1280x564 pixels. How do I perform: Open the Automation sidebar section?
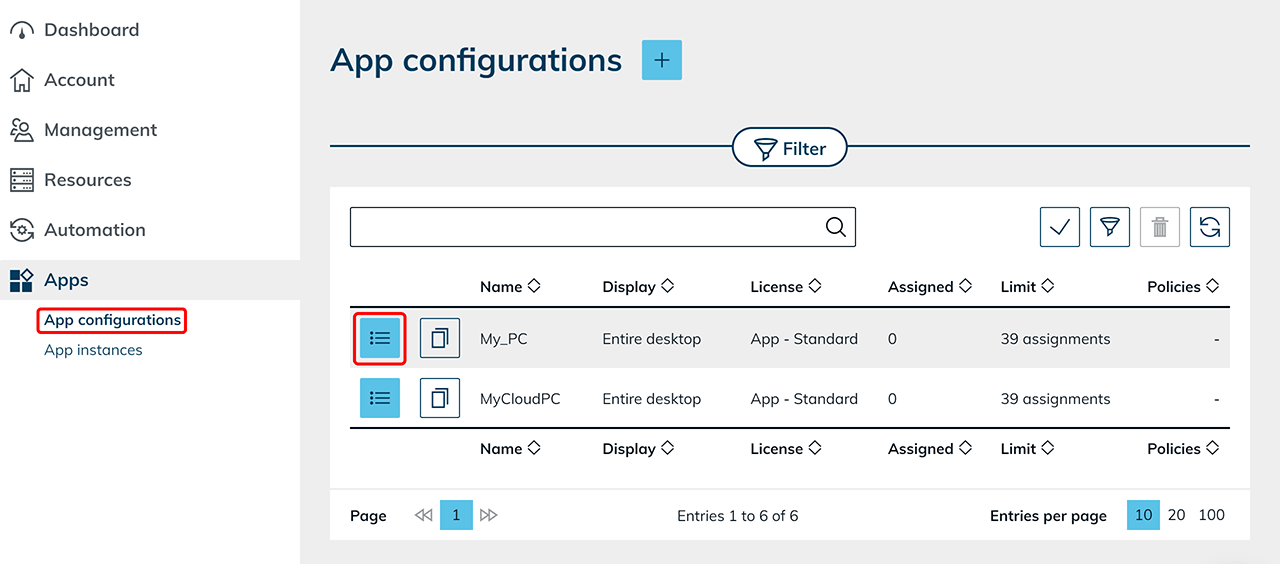[94, 230]
